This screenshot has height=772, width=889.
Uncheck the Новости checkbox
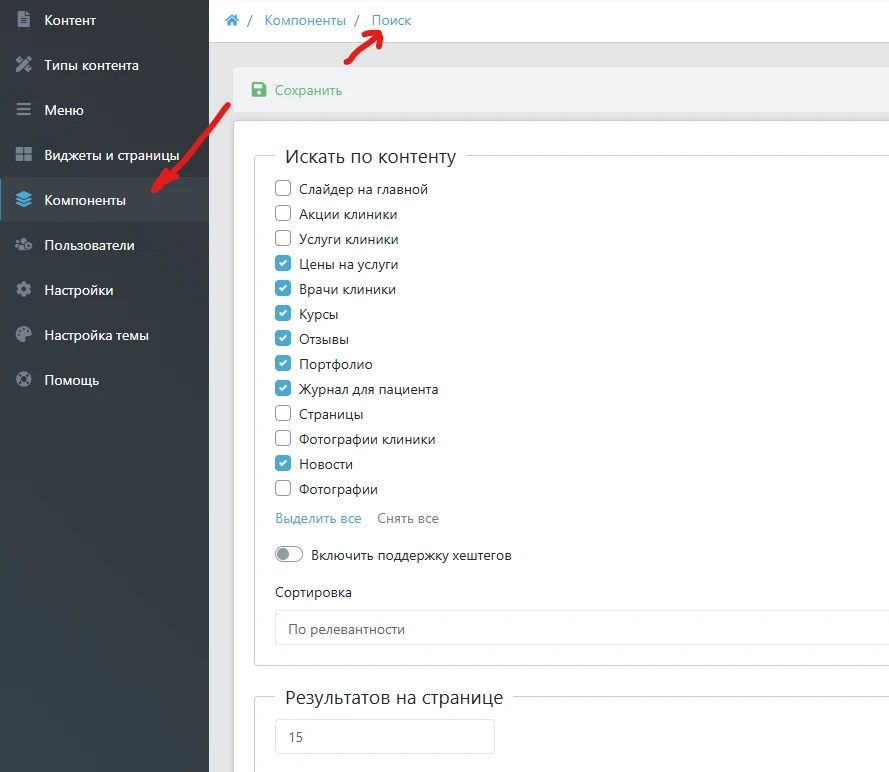click(283, 464)
